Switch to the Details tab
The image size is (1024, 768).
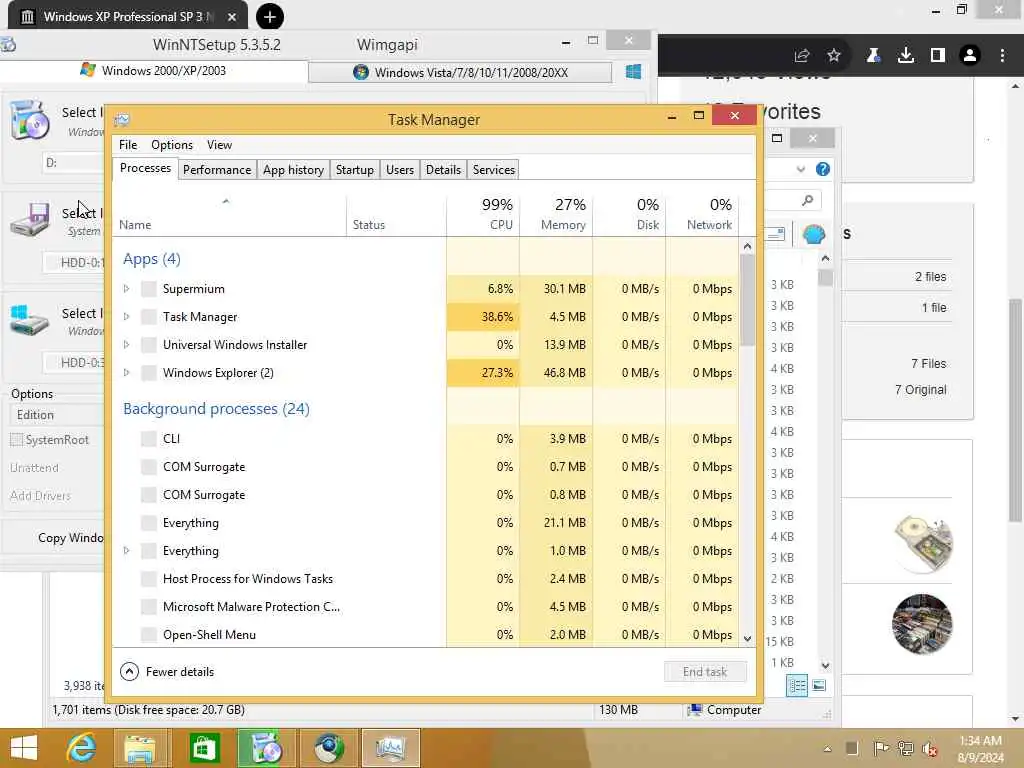point(443,170)
